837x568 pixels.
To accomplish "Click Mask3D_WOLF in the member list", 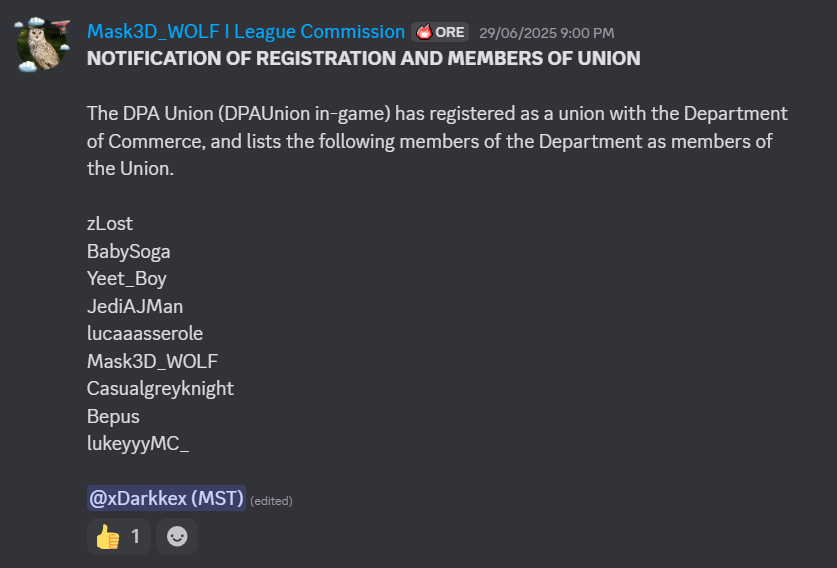I will point(152,361).
